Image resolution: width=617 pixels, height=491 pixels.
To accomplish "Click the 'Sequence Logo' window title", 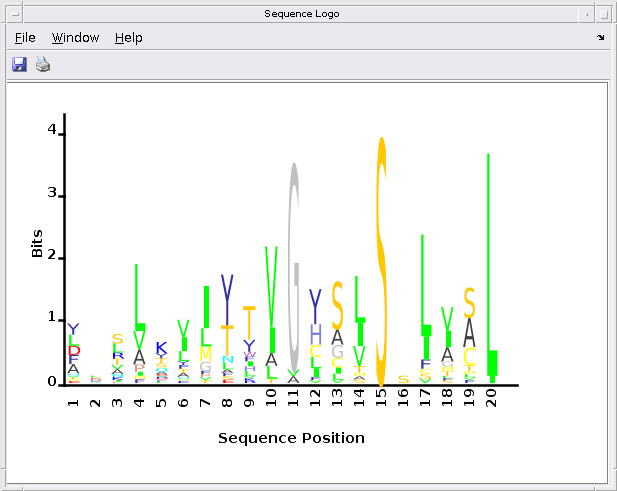I will [x=302, y=14].
